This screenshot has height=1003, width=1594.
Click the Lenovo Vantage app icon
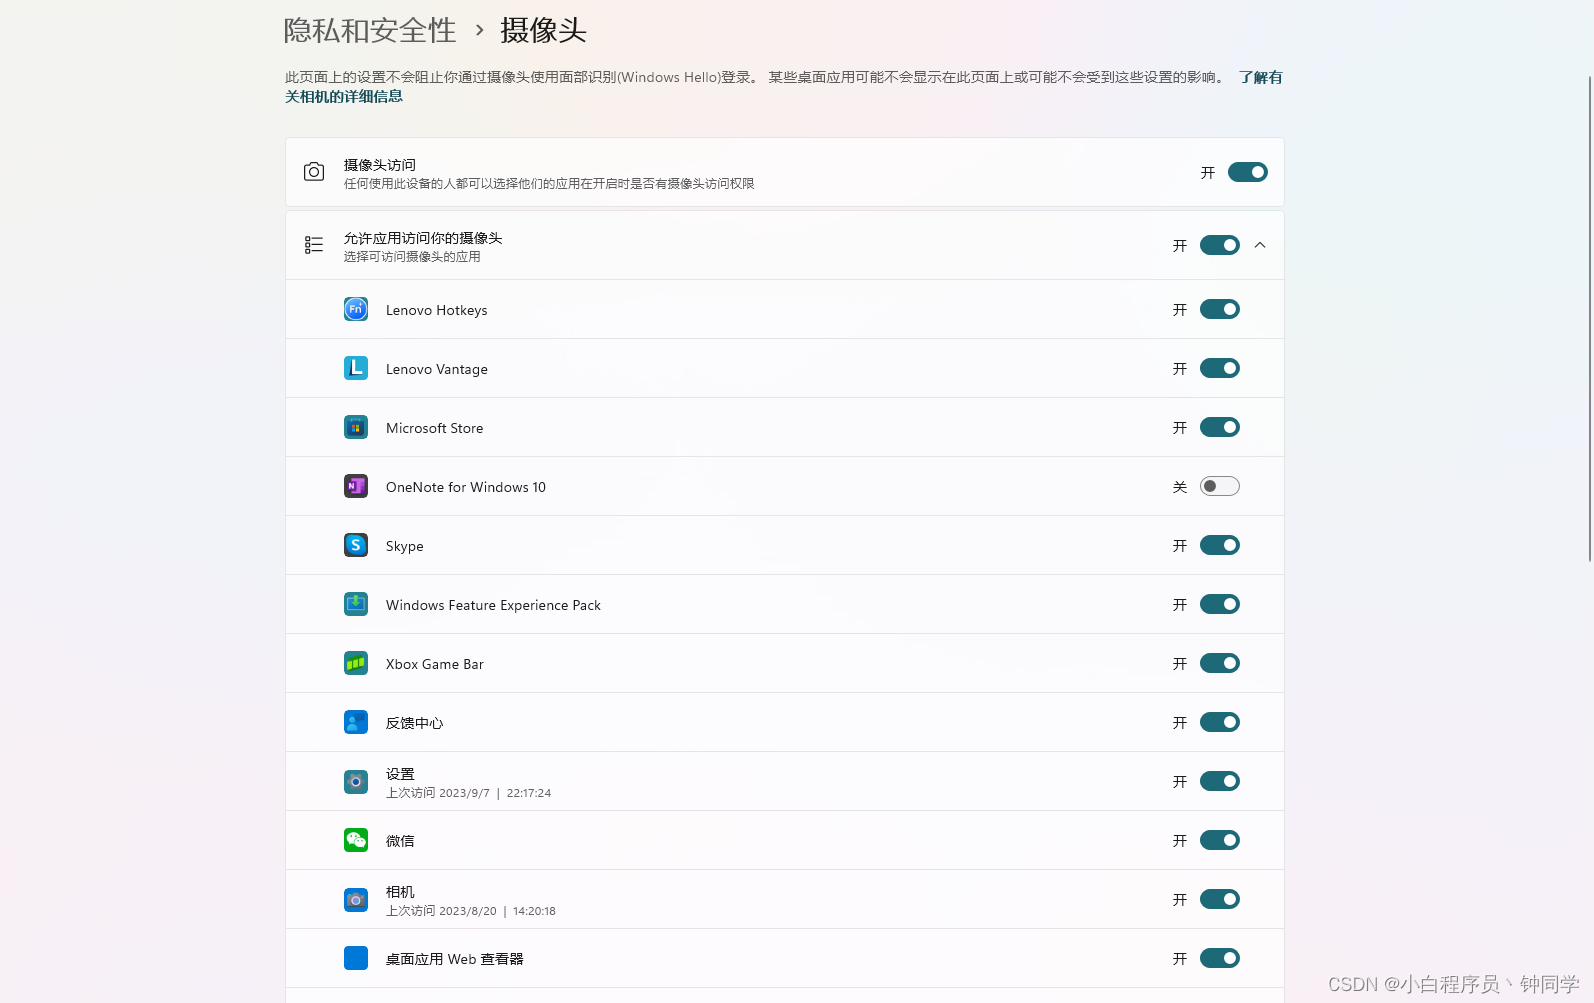[356, 368]
